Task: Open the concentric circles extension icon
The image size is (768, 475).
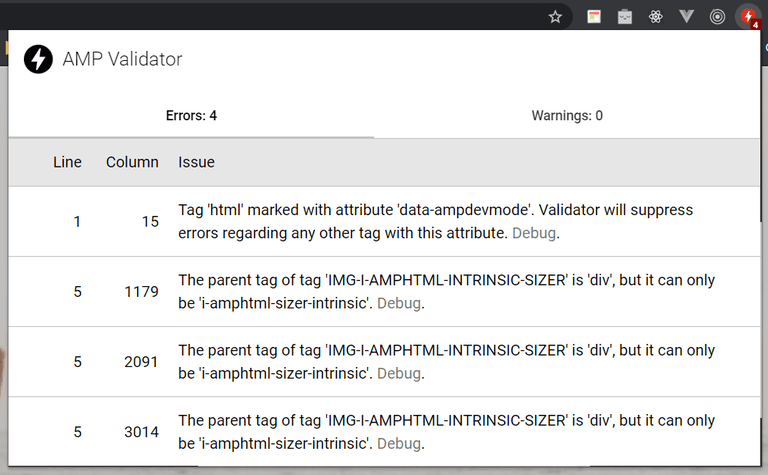Action: [717, 17]
